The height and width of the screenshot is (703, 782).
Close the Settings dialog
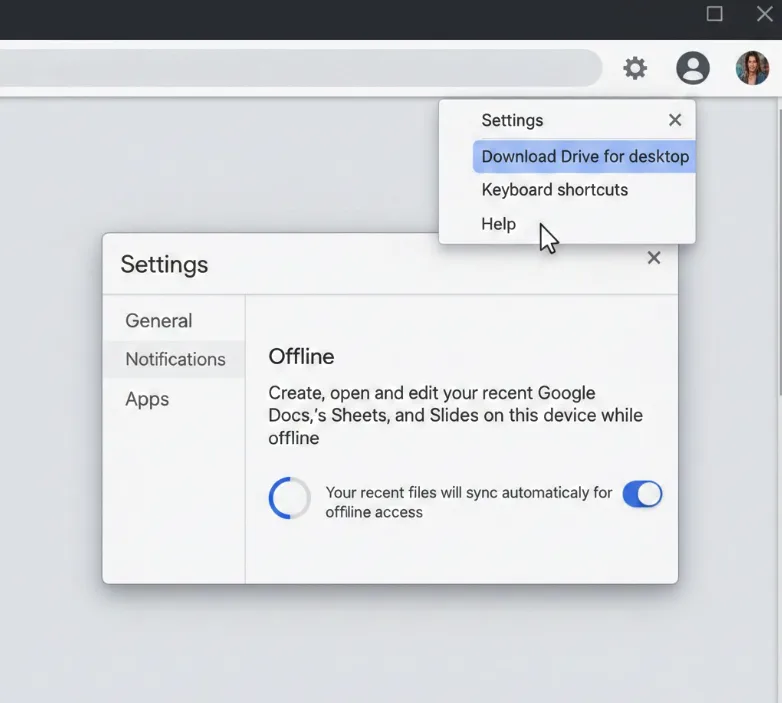(x=654, y=258)
